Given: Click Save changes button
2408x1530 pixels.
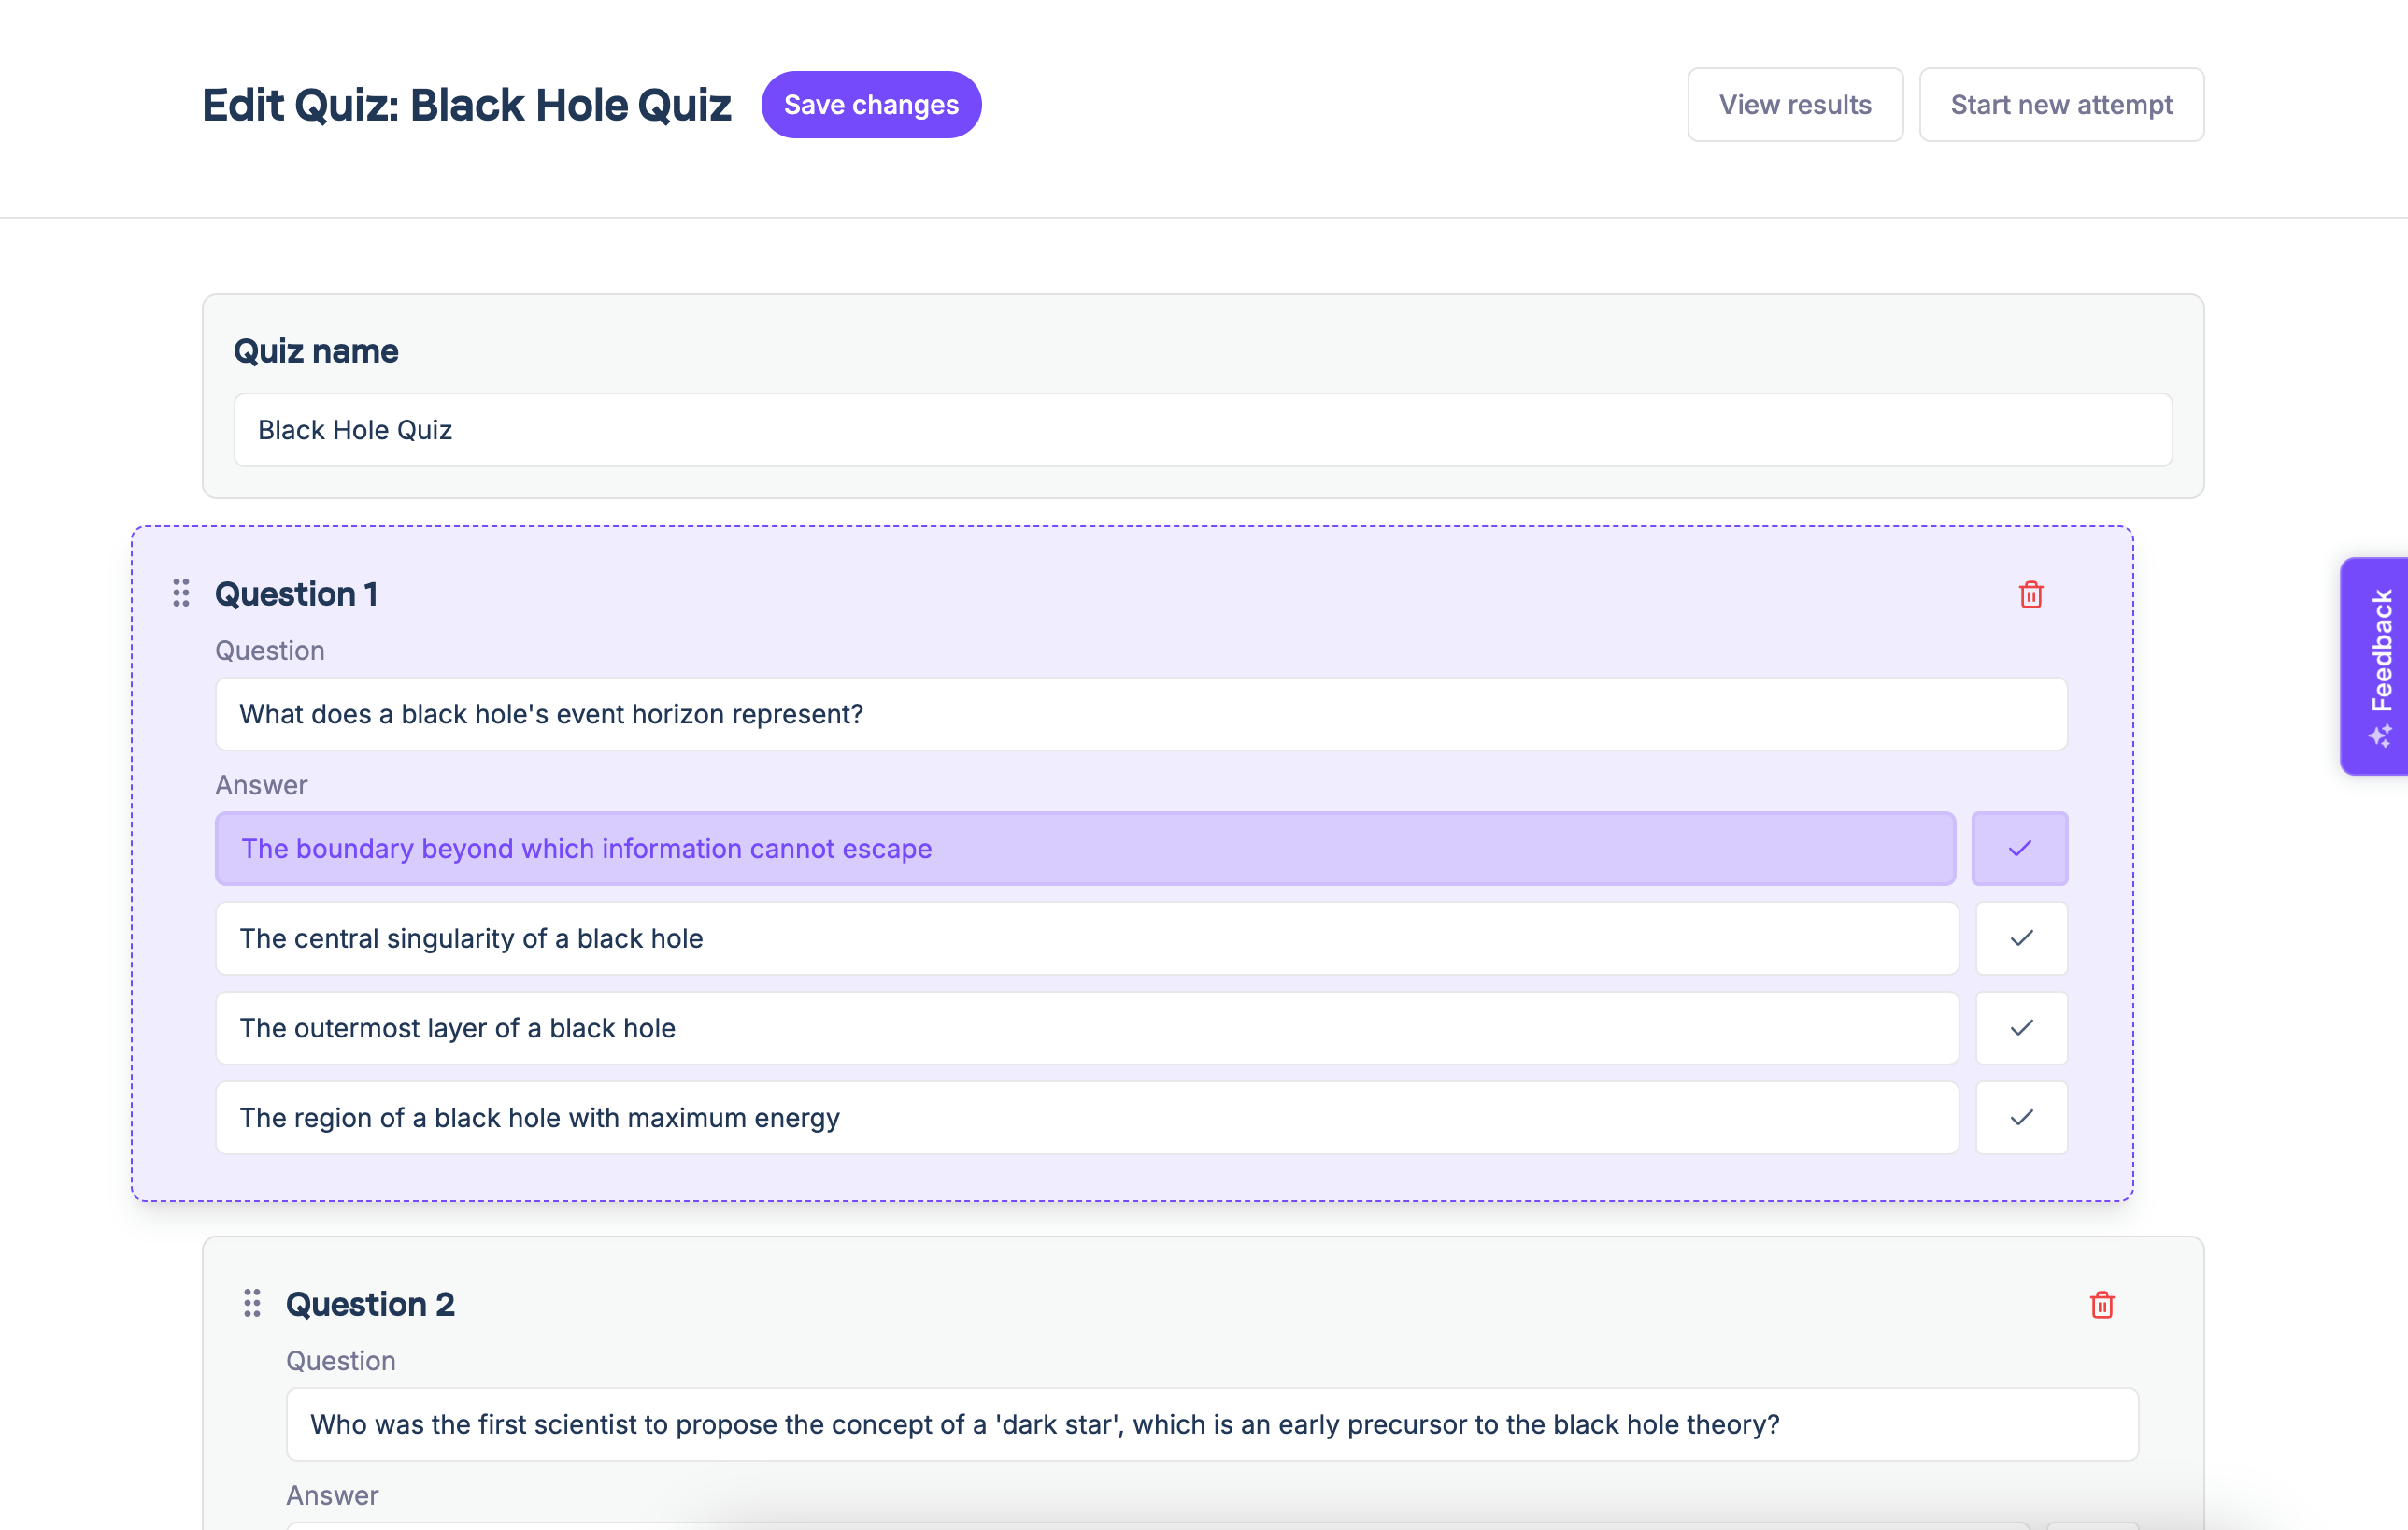Looking at the screenshot, I should (871, 105).
